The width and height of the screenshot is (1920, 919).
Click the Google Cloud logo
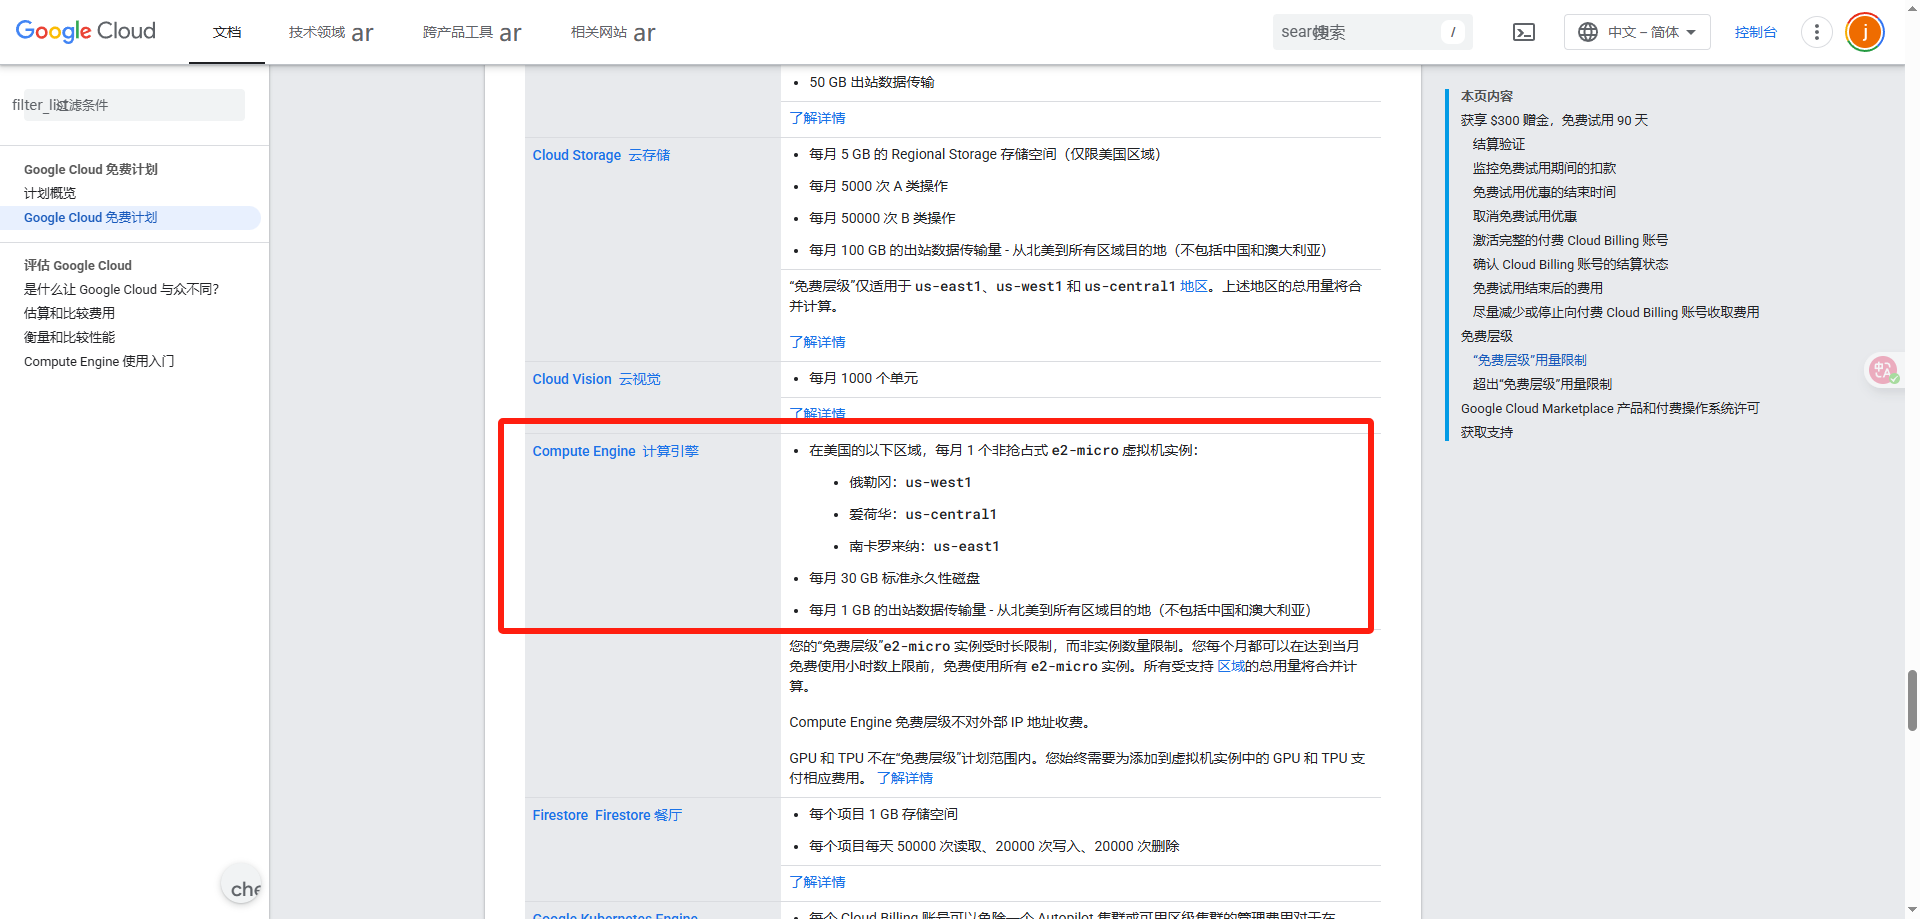[86, 31]
